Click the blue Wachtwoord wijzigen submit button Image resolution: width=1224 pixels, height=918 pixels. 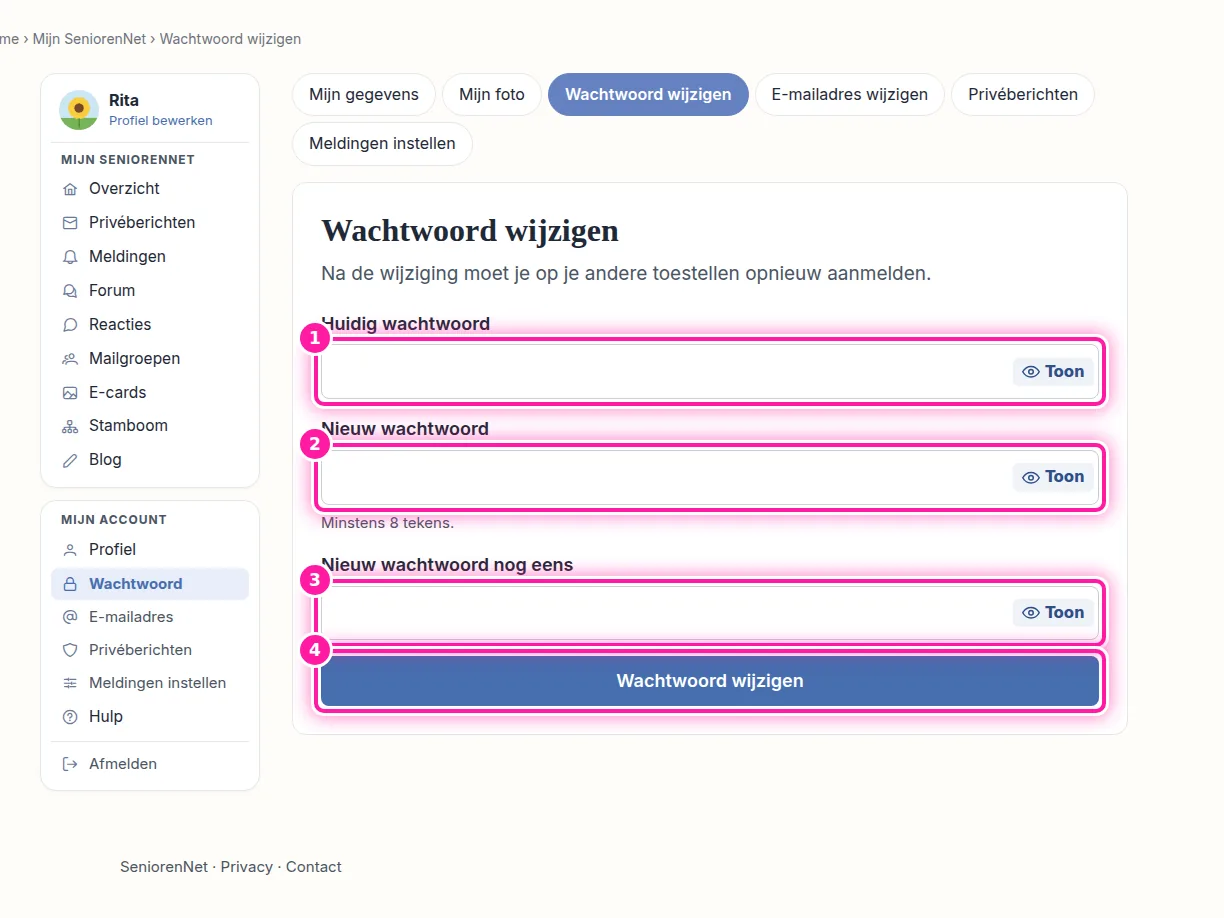point(710,681)
